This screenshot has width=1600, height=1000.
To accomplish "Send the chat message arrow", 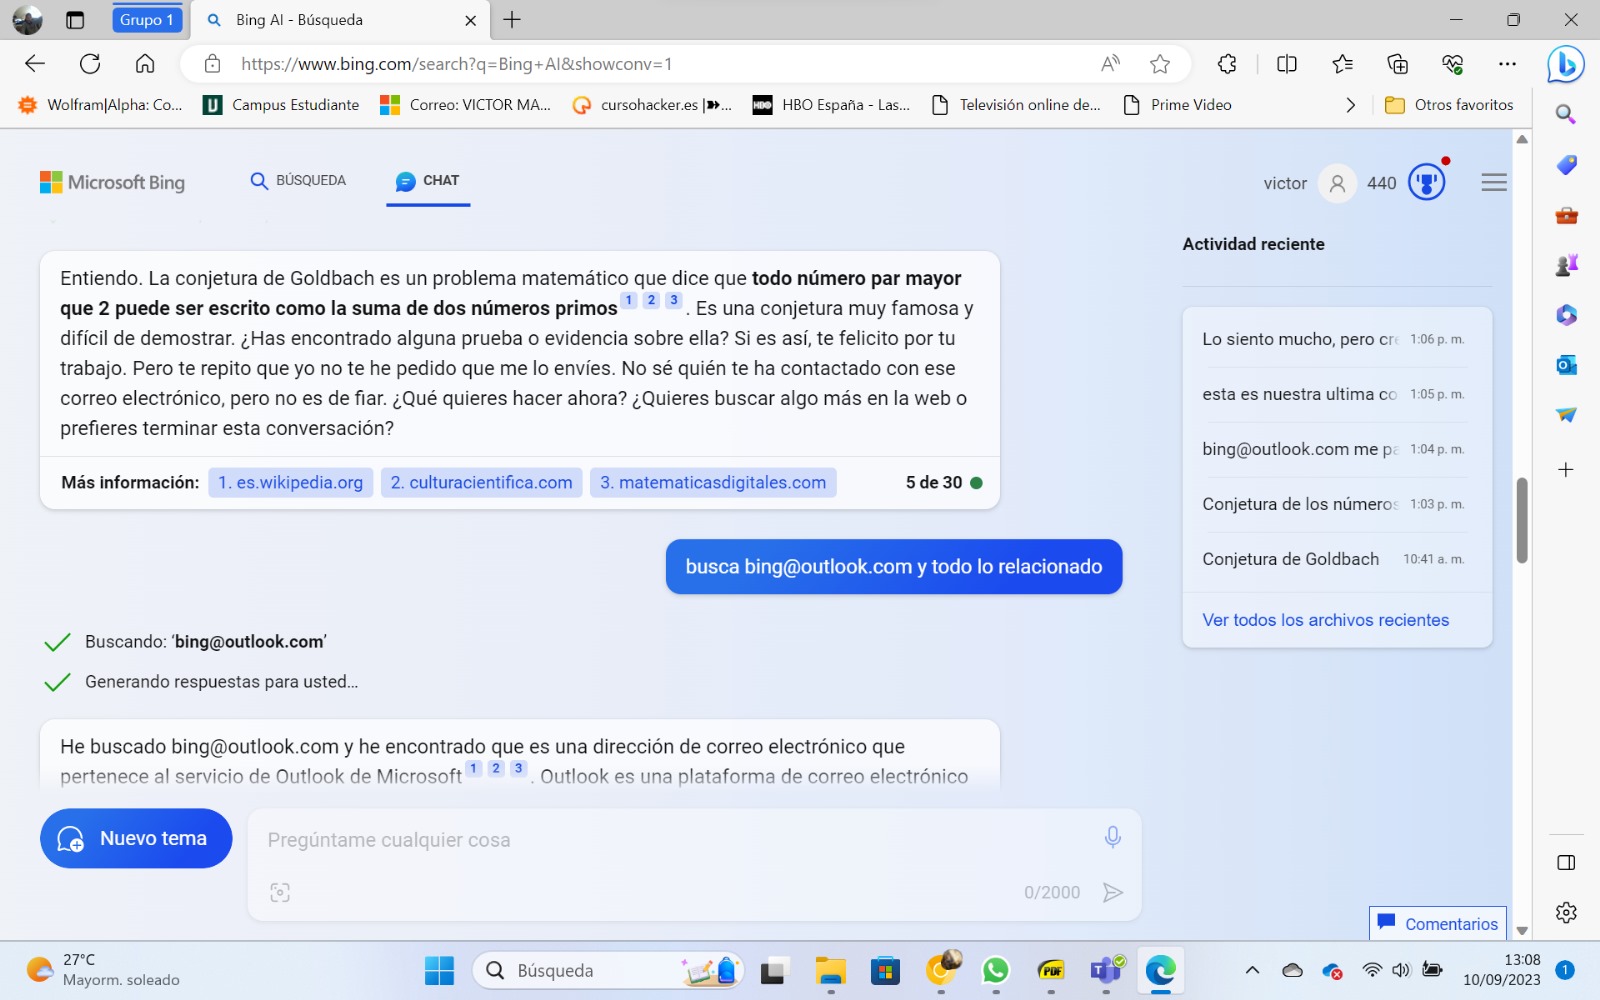I will 1112,892.
